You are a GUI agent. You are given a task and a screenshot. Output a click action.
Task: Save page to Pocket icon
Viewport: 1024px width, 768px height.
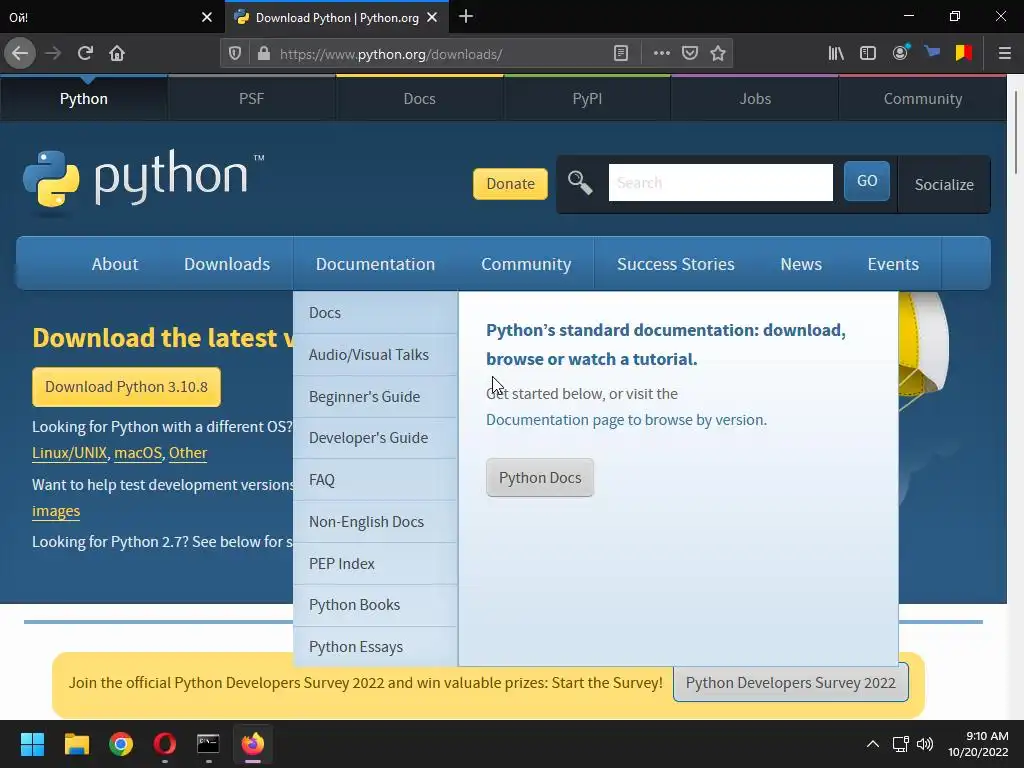pos(690,54)
